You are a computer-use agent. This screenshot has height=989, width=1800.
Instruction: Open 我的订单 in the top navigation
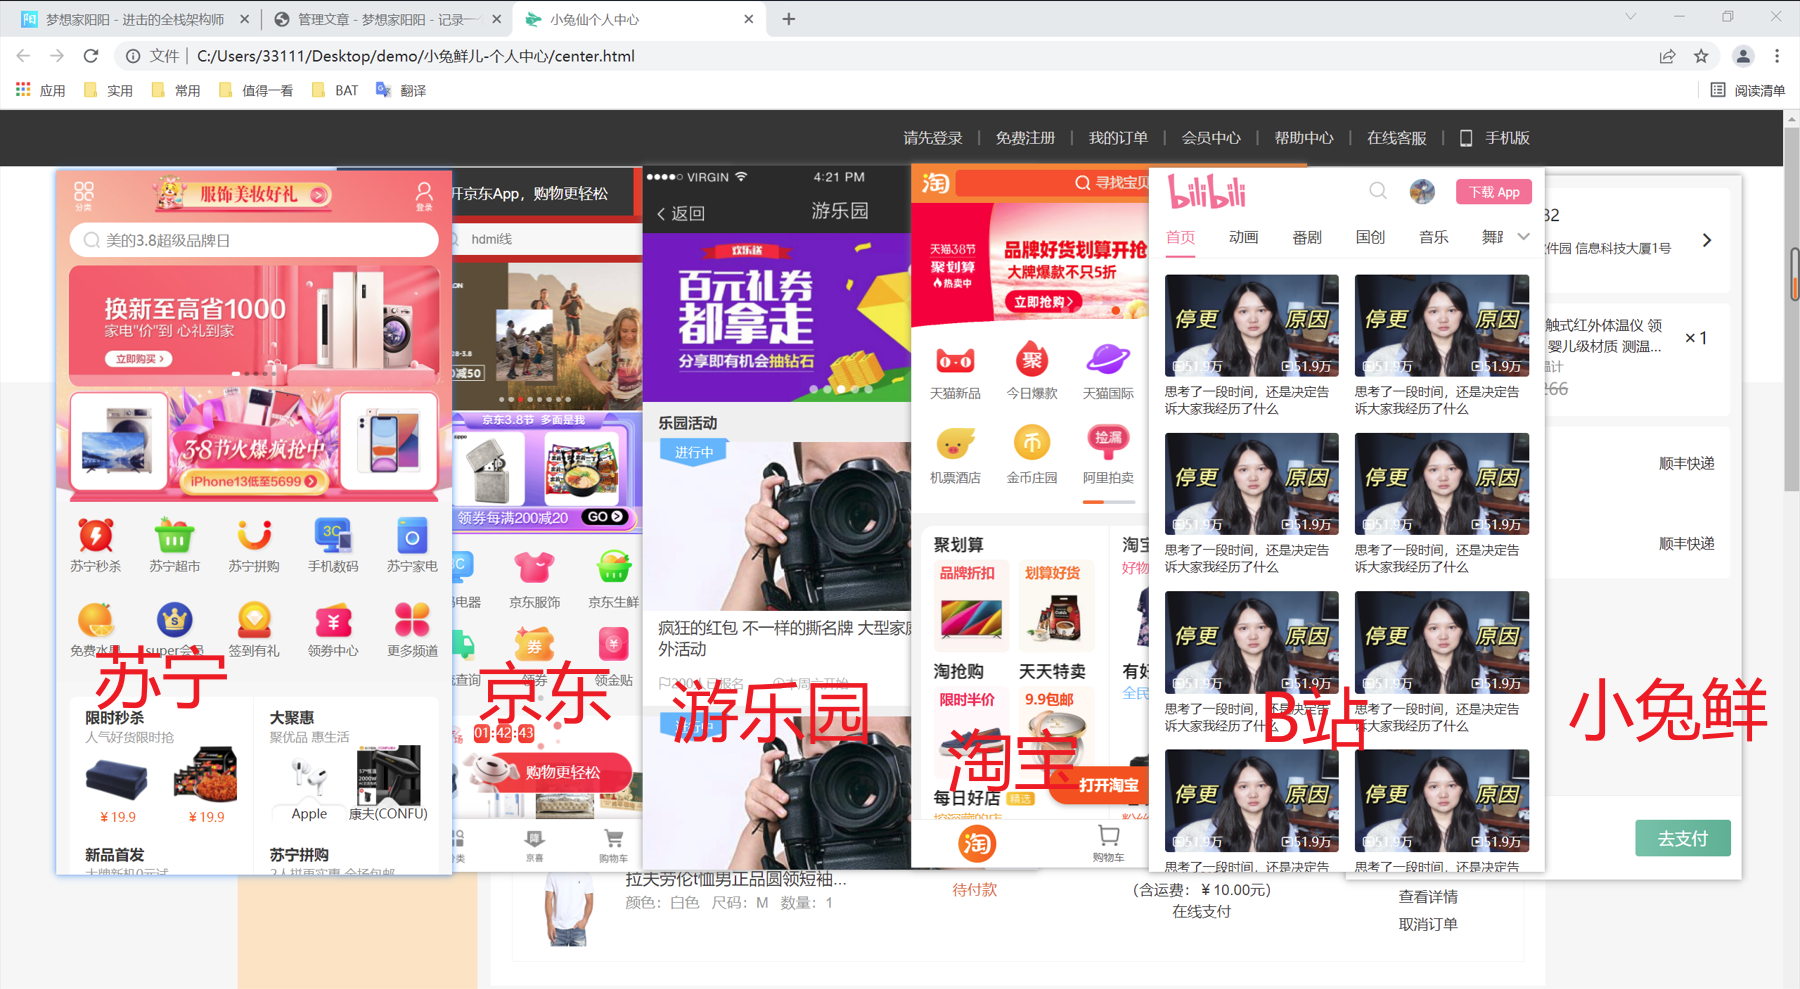pos(1118,138)
